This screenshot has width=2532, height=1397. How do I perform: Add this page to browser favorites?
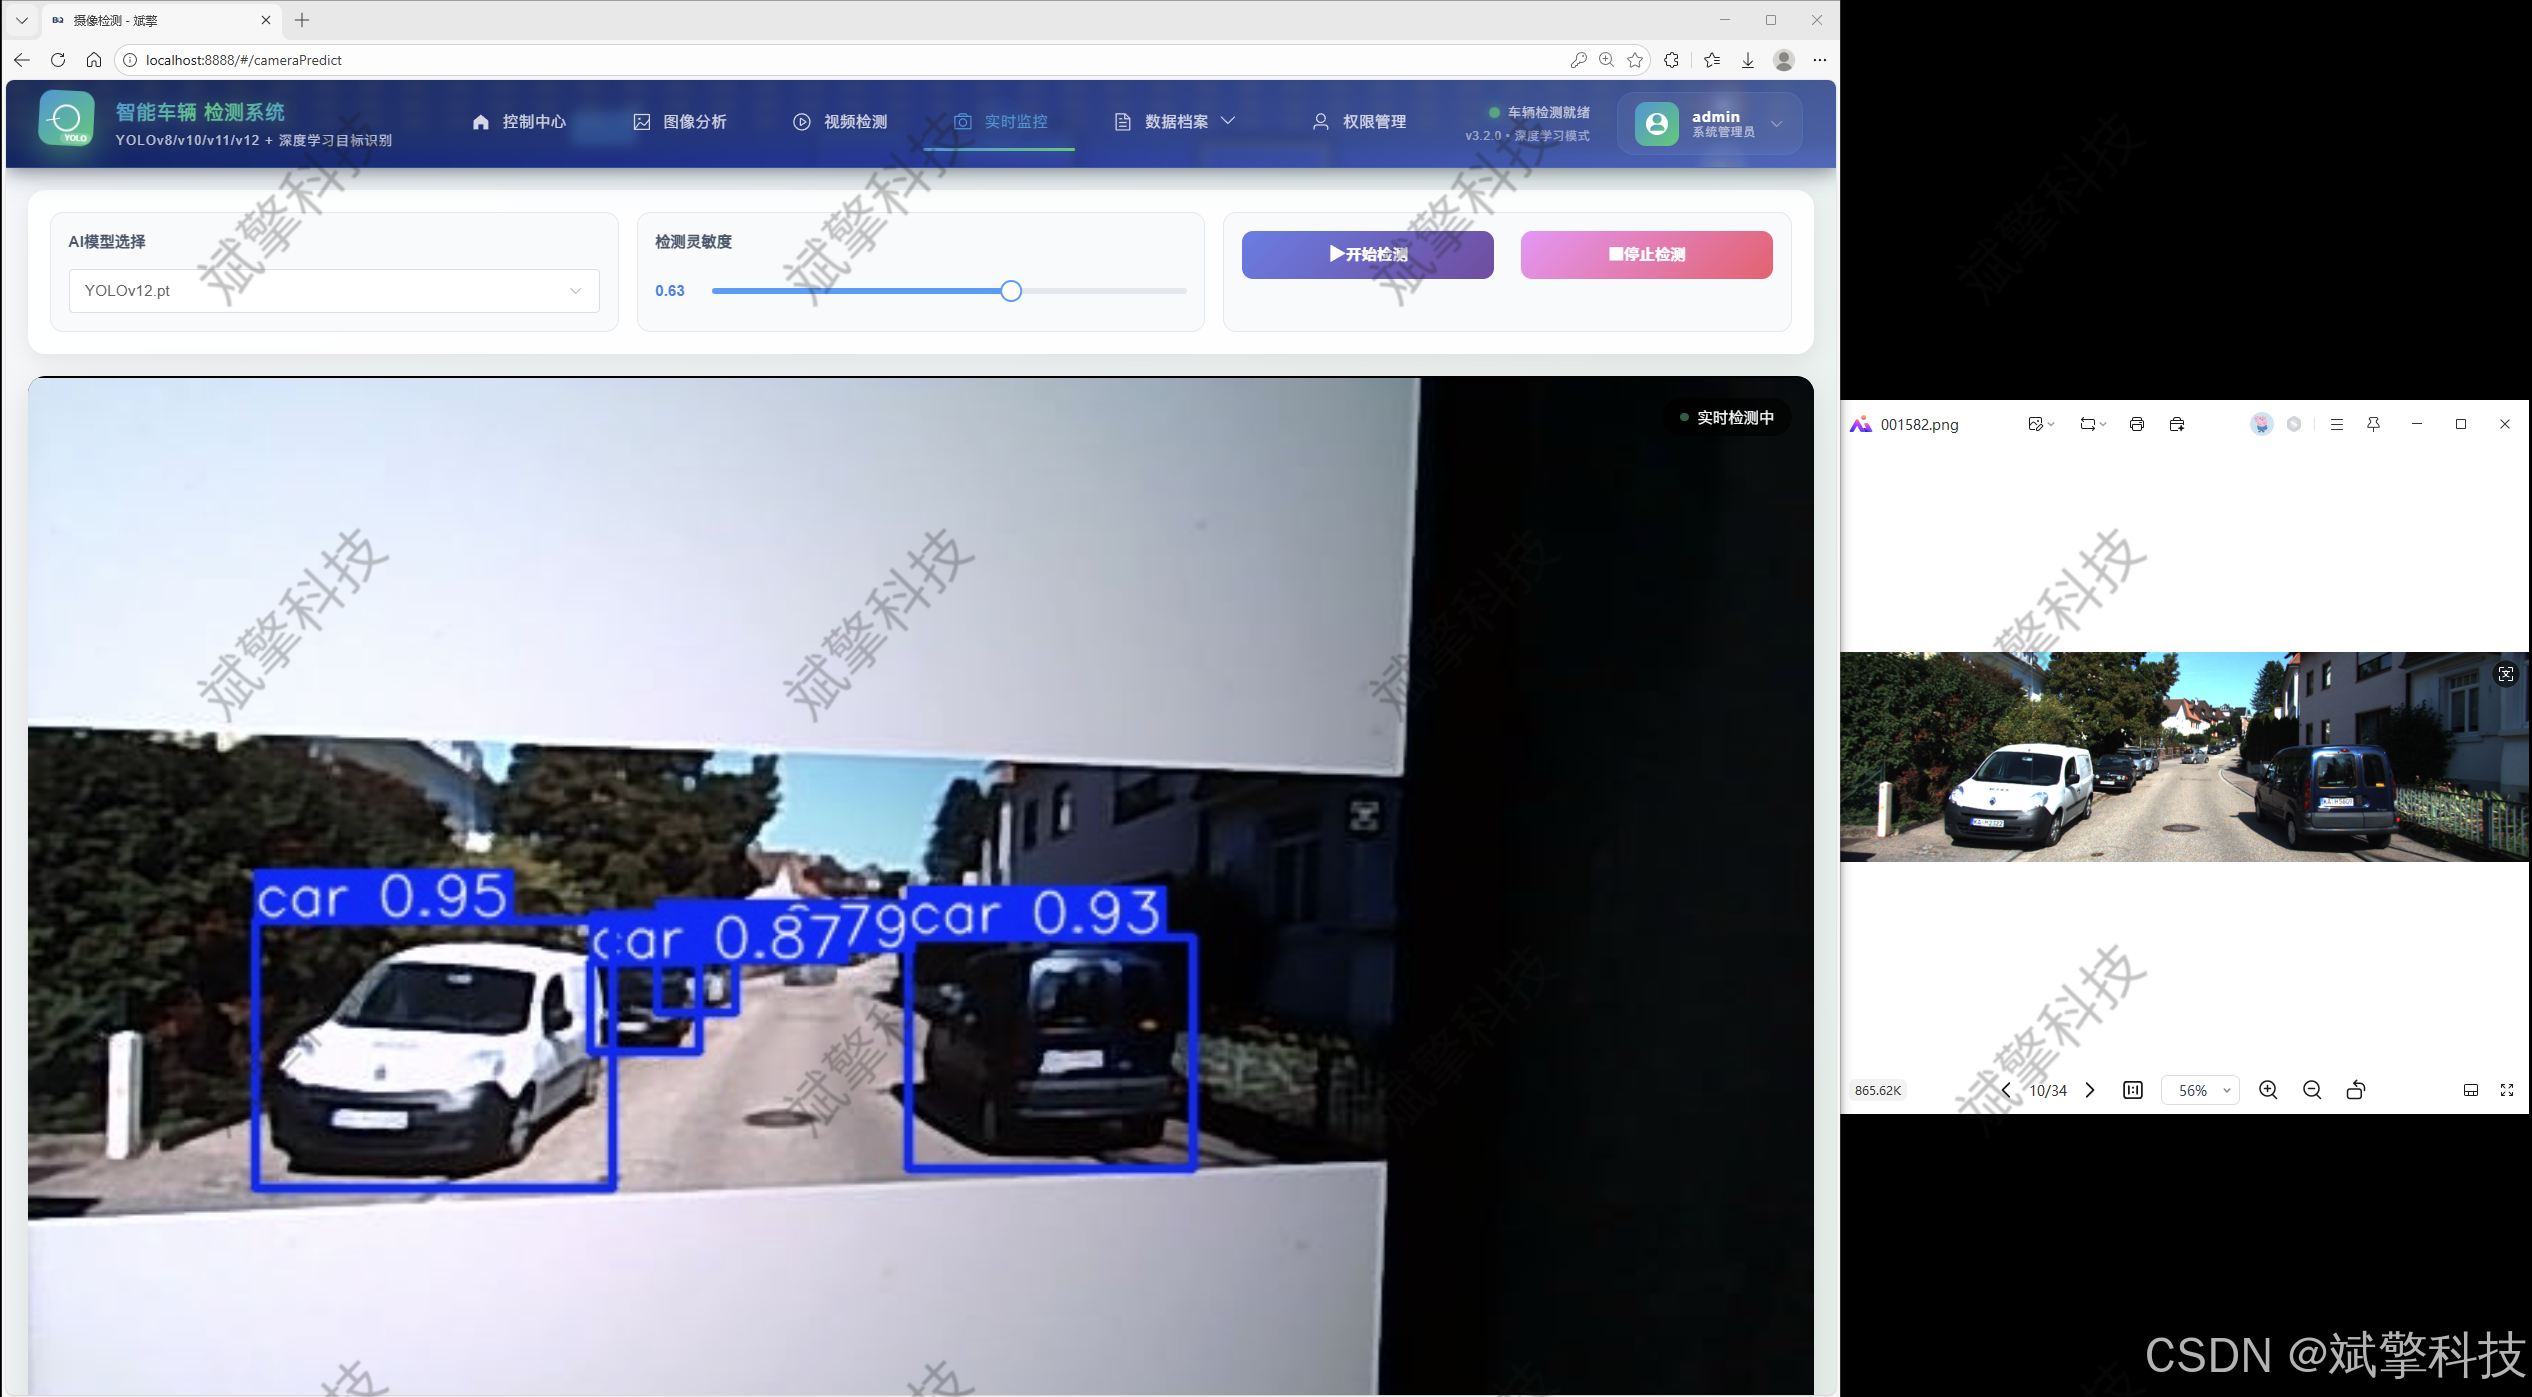pos(1635,60)
